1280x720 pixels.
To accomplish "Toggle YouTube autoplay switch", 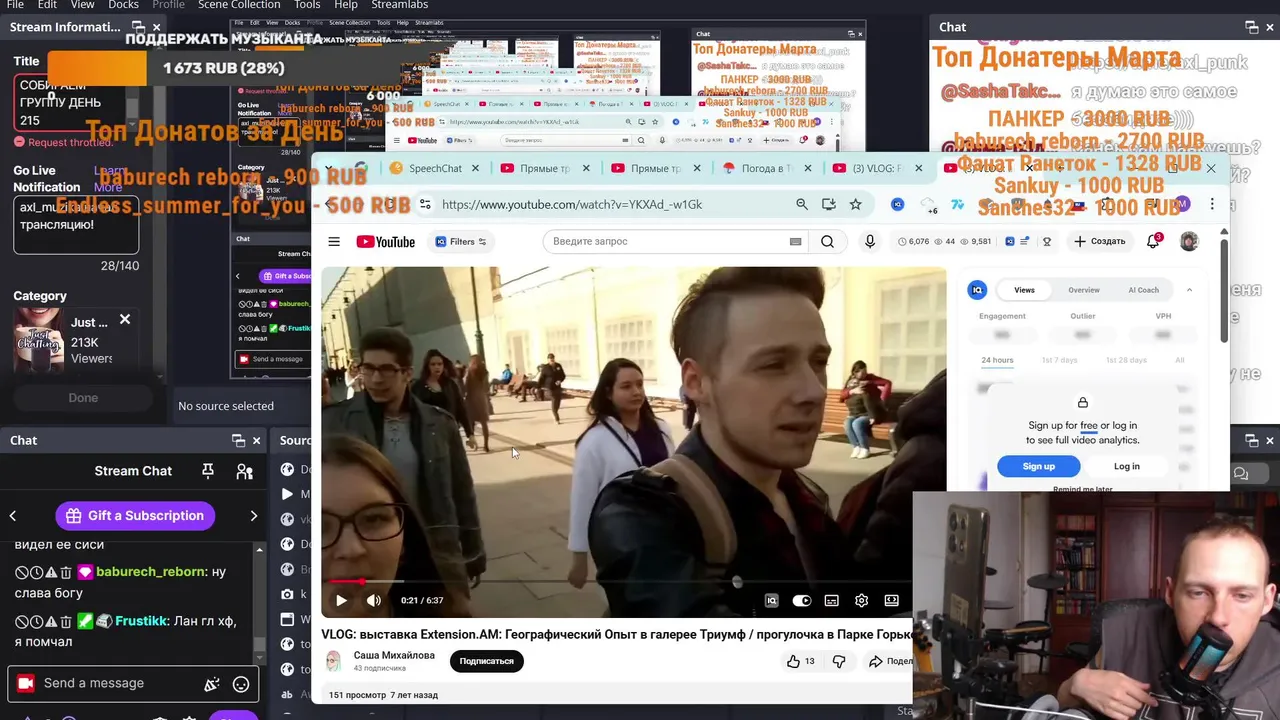I will pos(801,600).
